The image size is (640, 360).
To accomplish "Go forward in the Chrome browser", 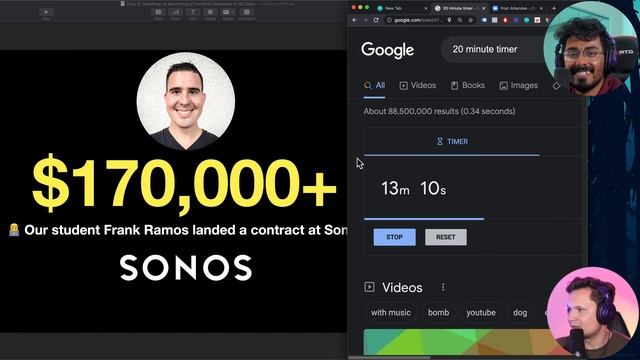I will pyautogui.click(x=365, y=20).
